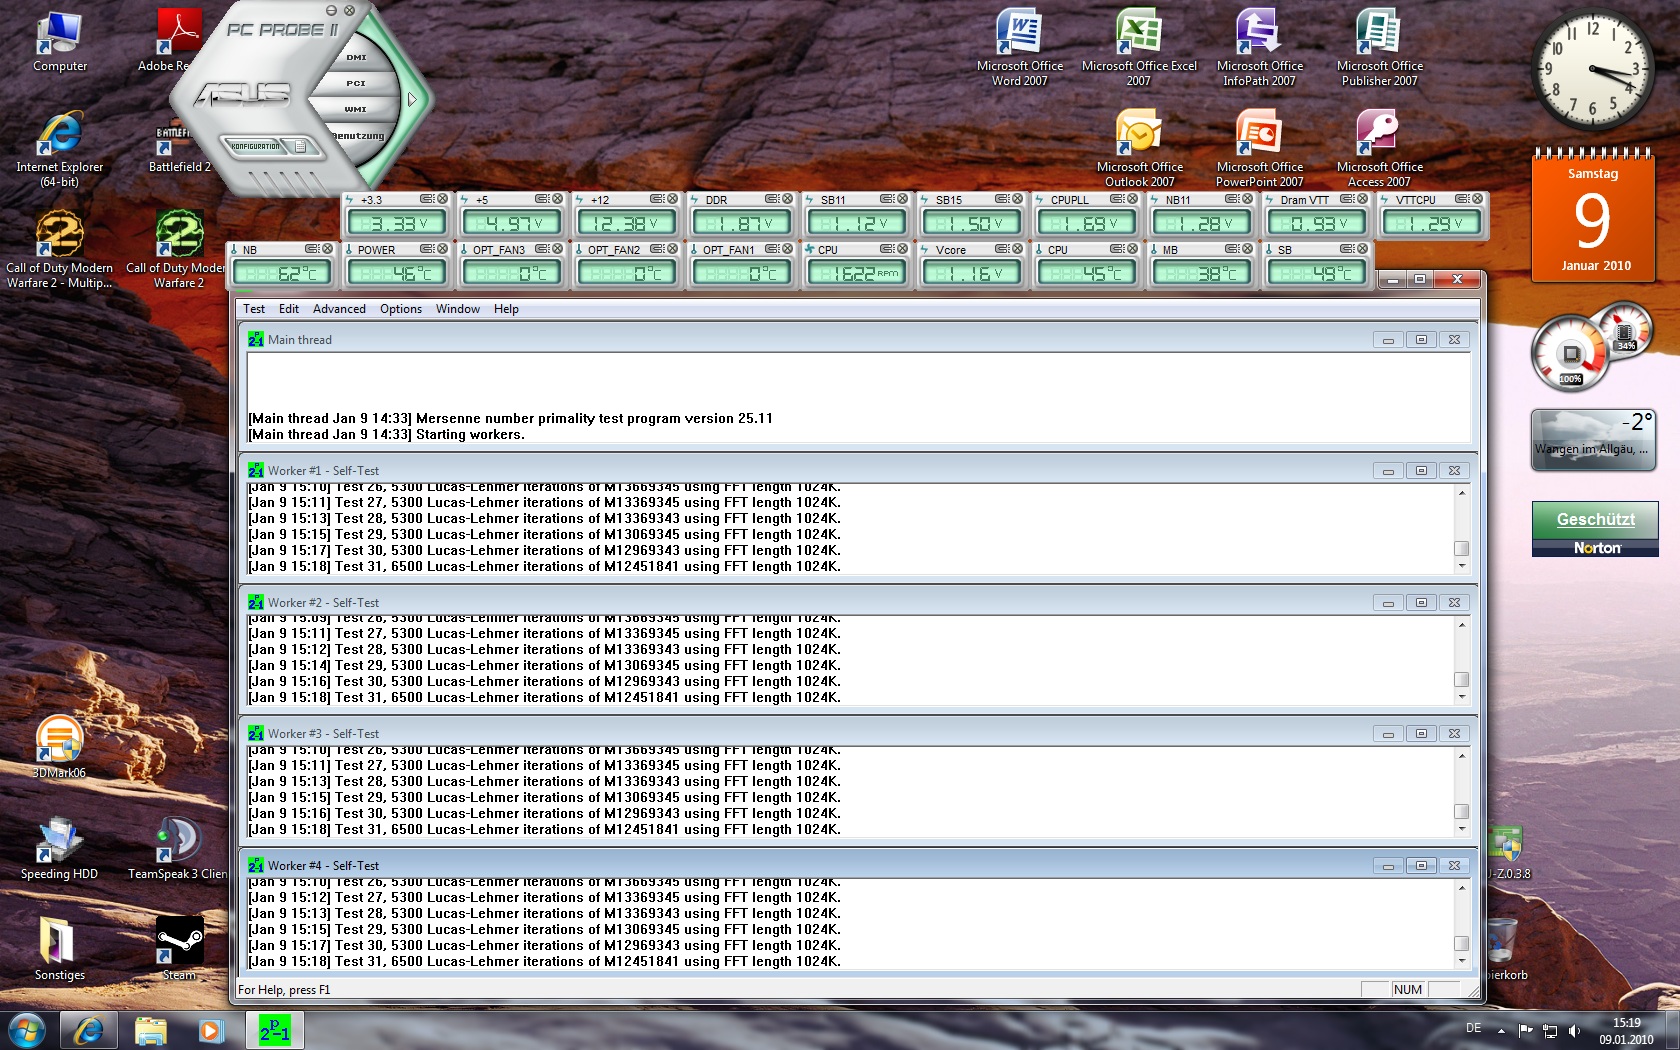This screenshot has width=1680, height=1050.
Task: Select the Computer desktop icon
Action: (59, 42)
